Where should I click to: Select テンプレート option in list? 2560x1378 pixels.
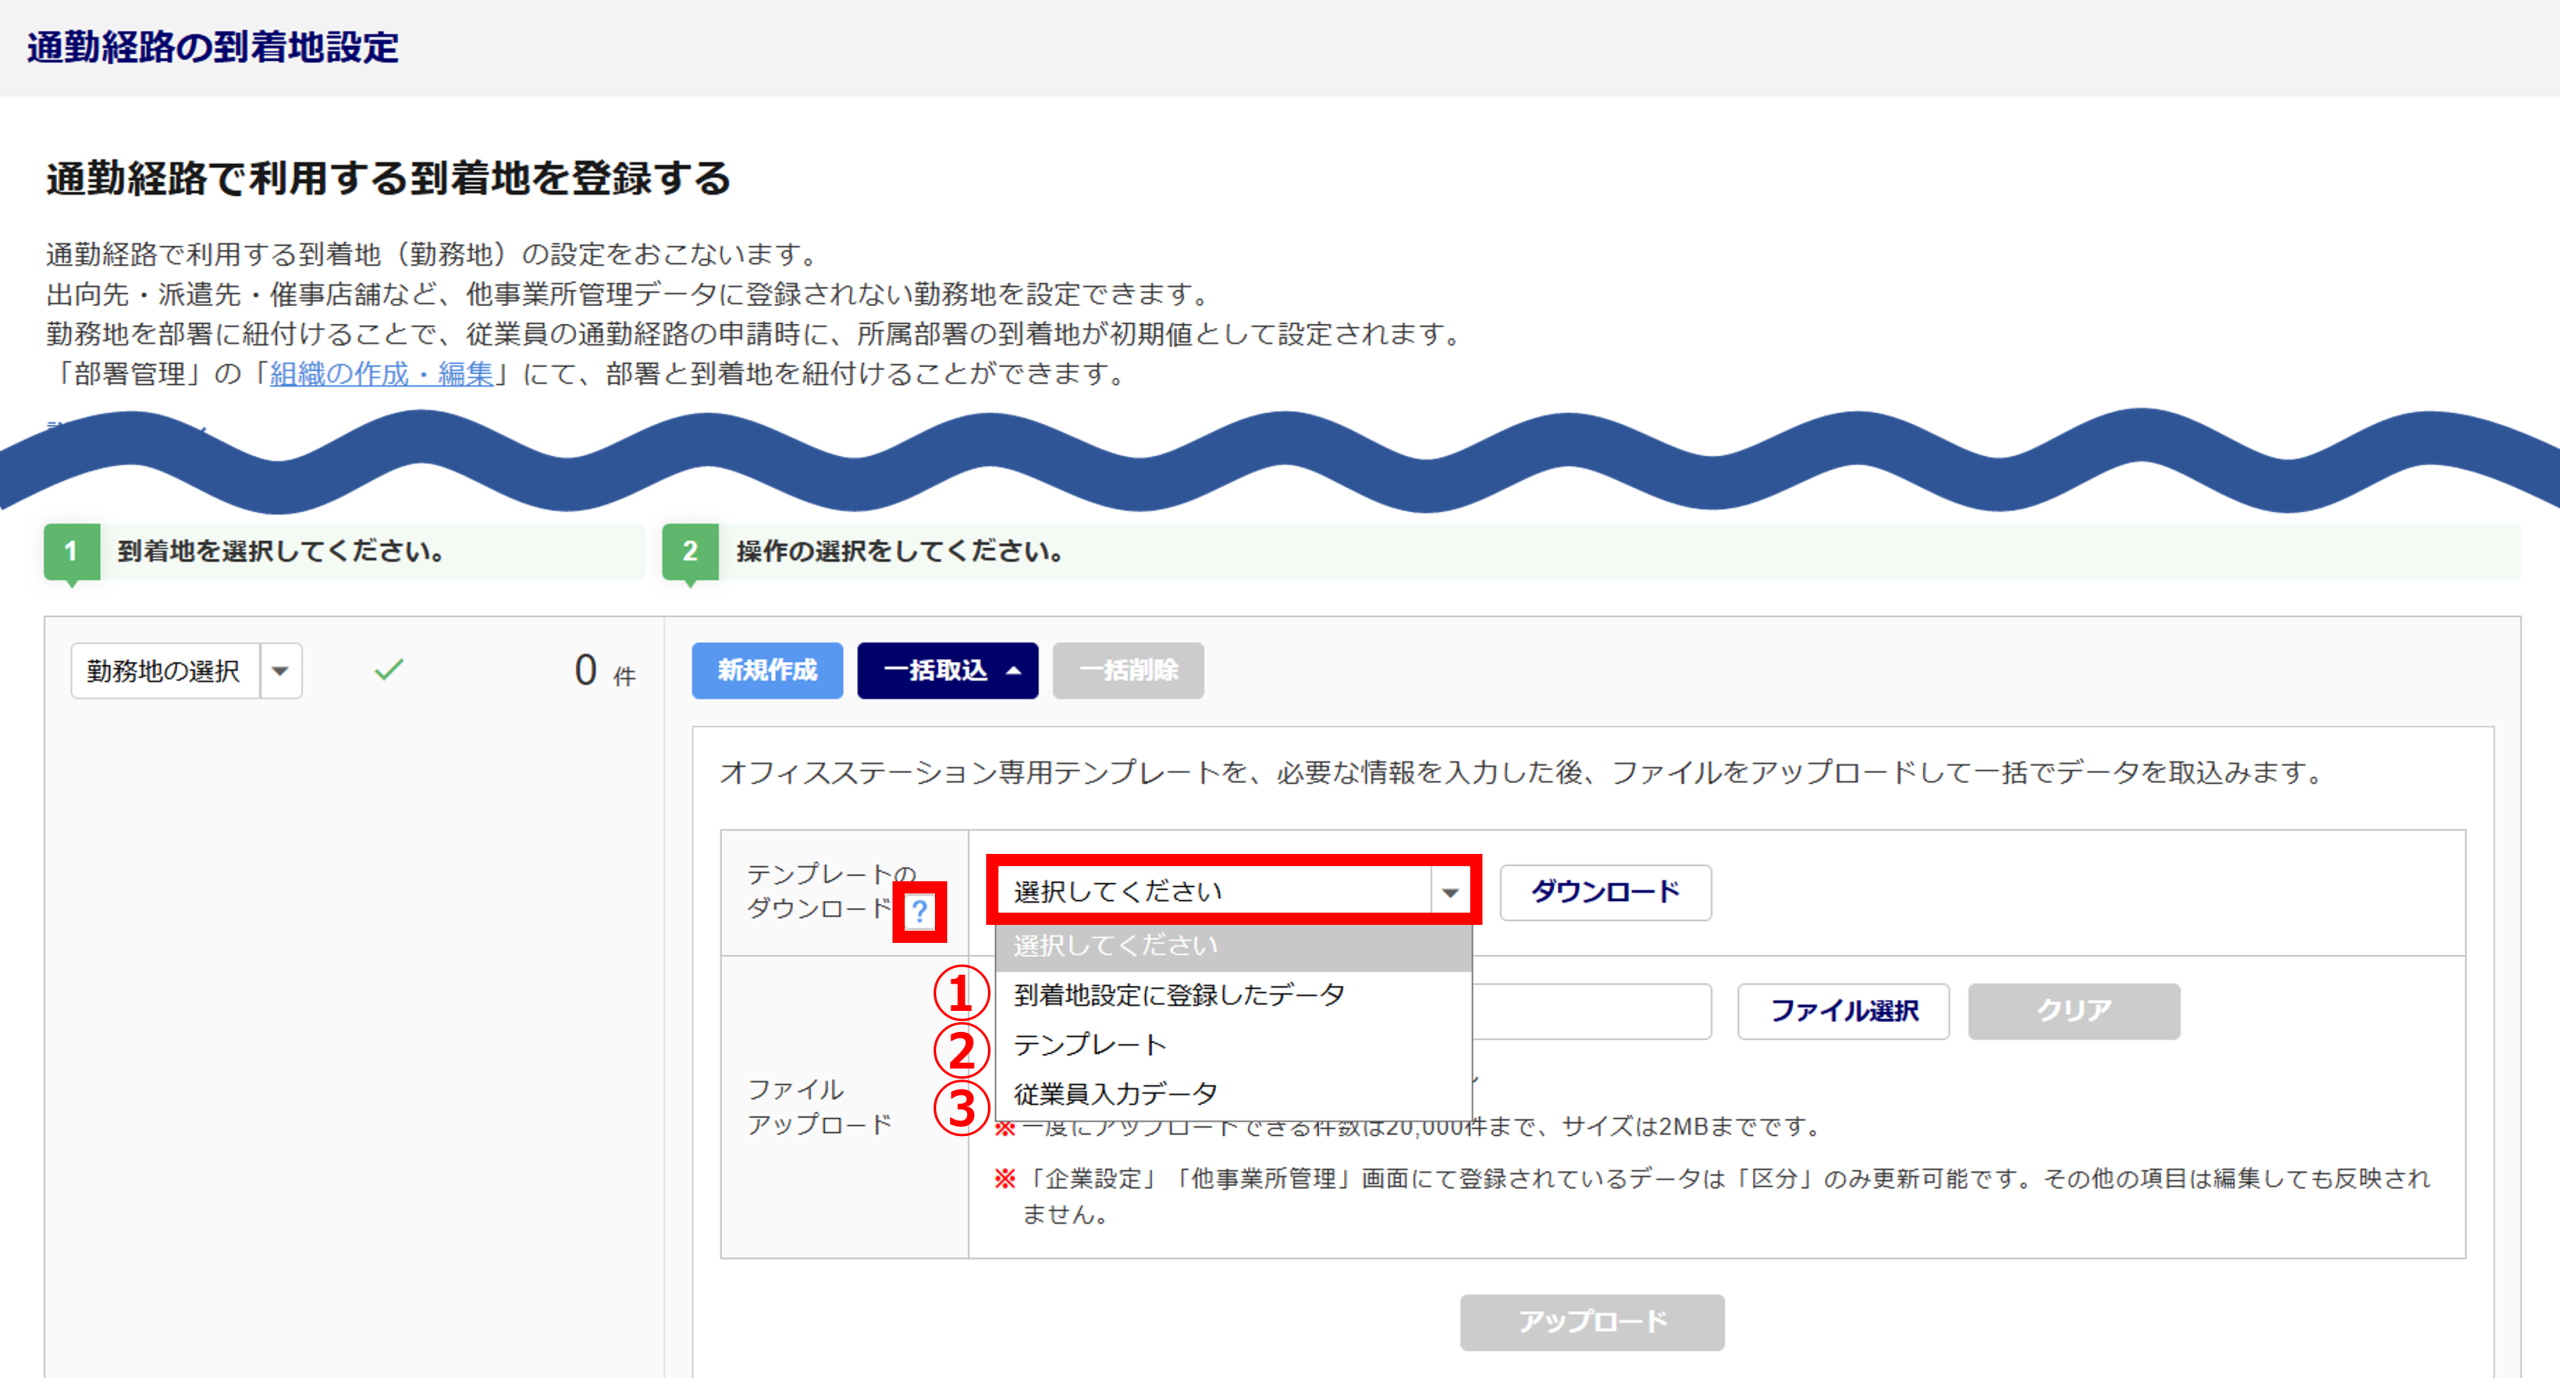pyautogui.click(x=1090, y=1045)
